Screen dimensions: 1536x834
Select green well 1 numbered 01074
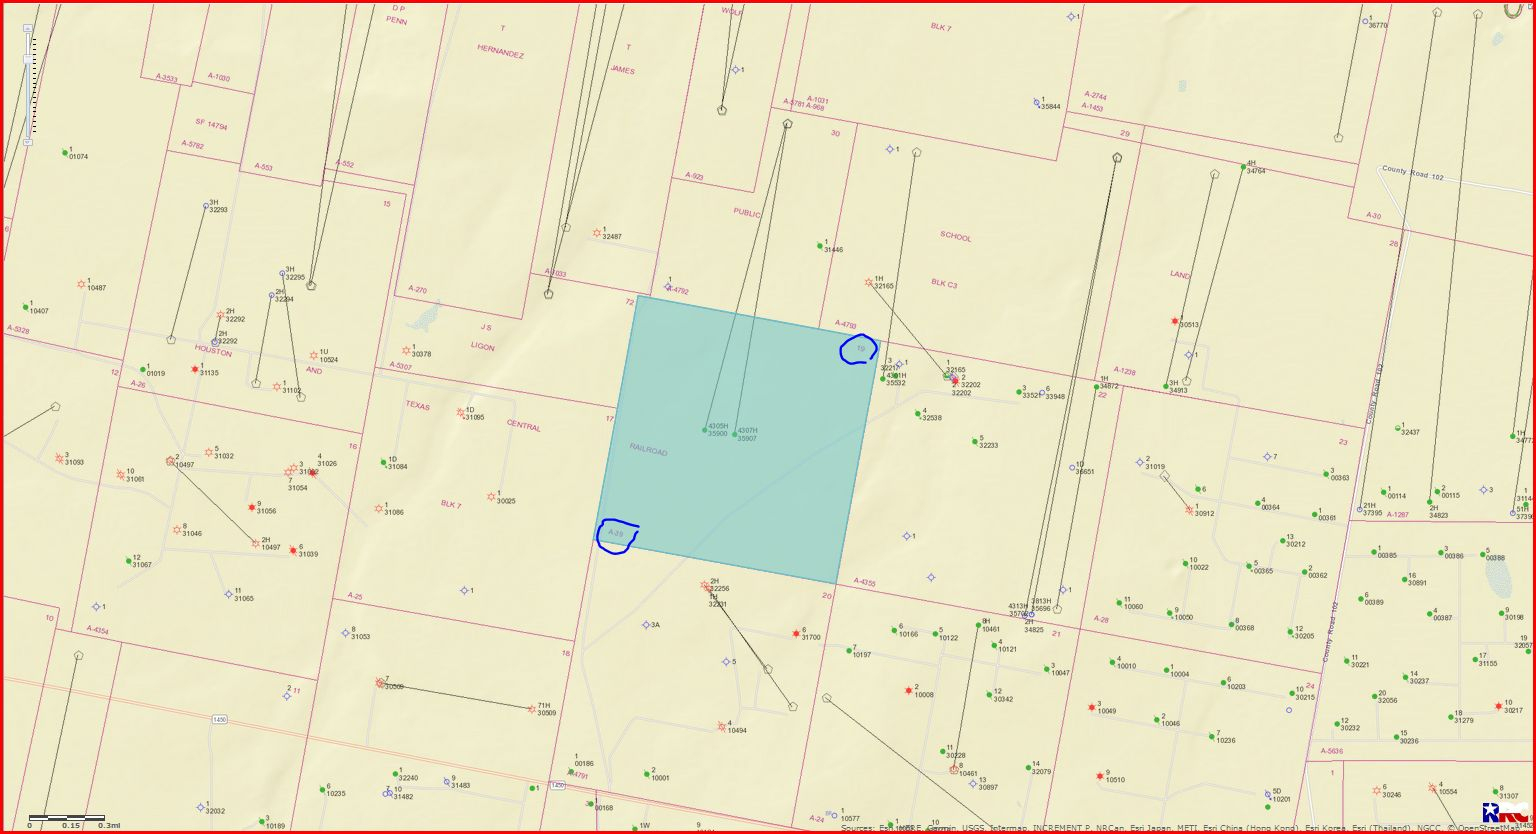coord(65,152)
